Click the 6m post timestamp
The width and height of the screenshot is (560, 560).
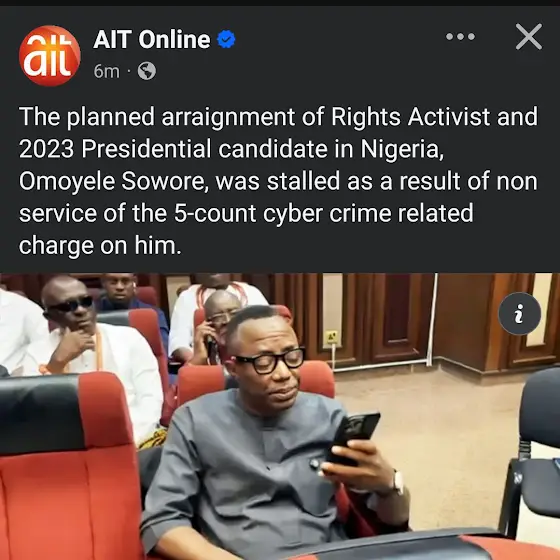[106, 71]
